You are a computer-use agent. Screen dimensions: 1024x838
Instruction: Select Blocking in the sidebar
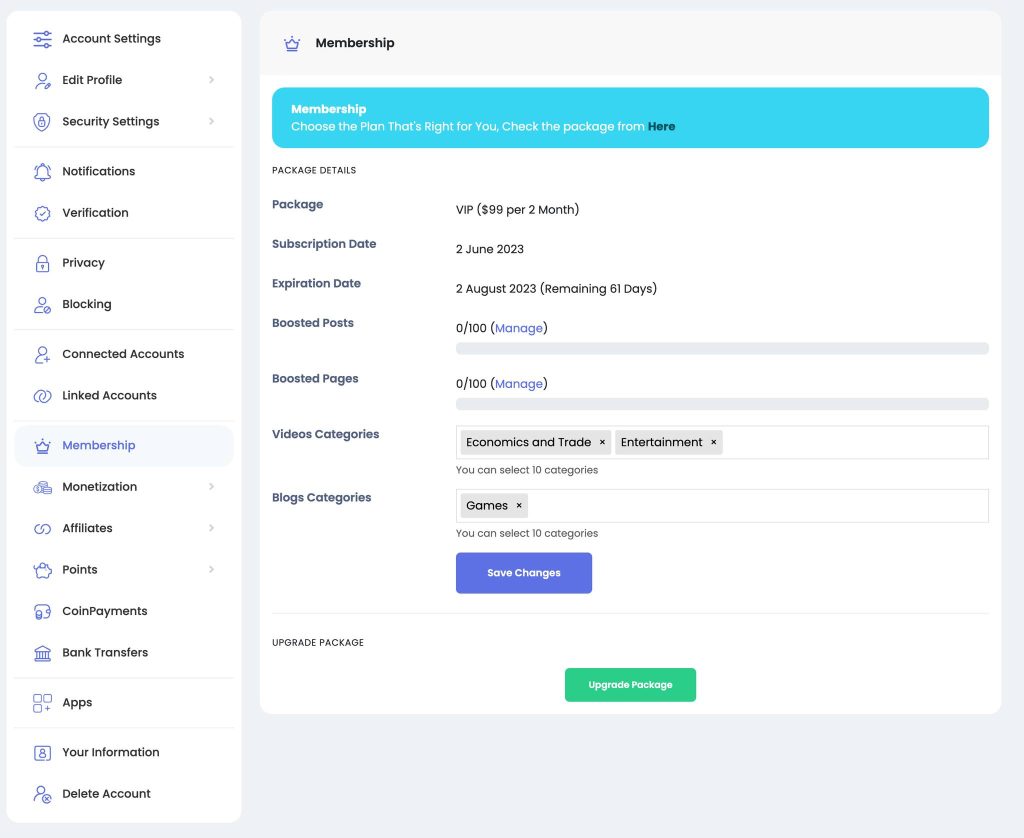pyautogui.click(x=123, y=304)
